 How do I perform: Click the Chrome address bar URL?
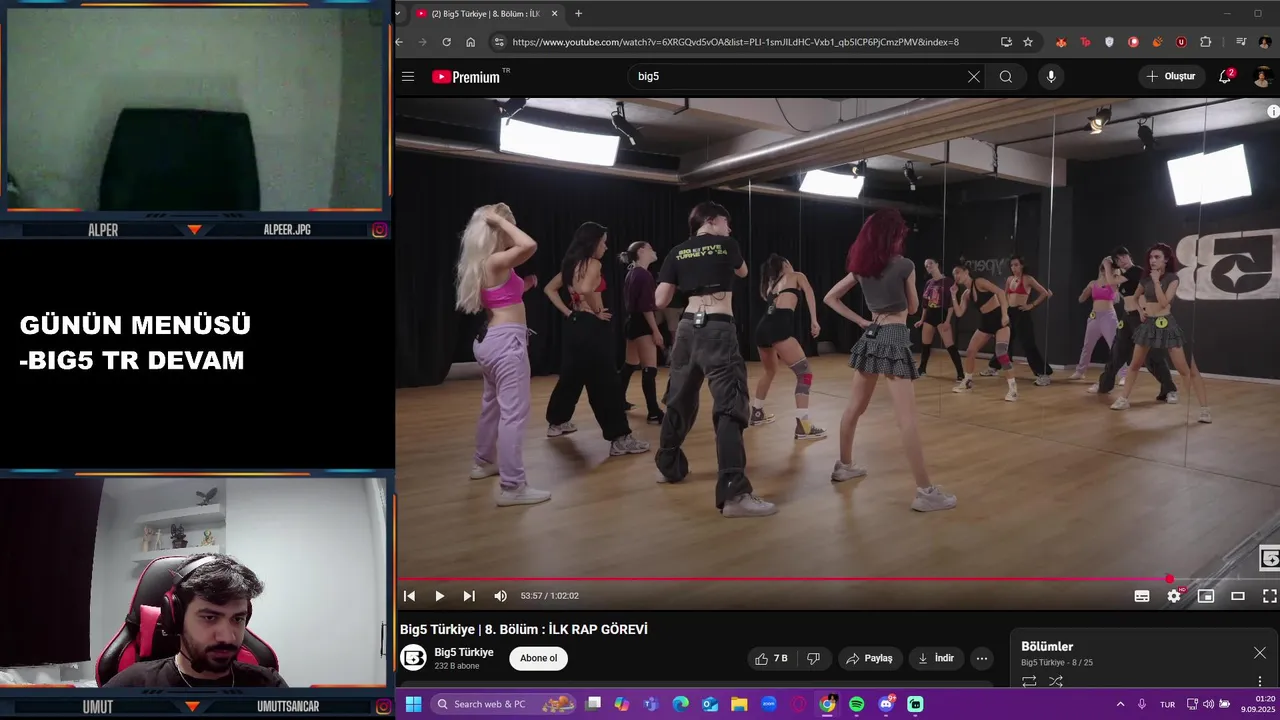735,42
